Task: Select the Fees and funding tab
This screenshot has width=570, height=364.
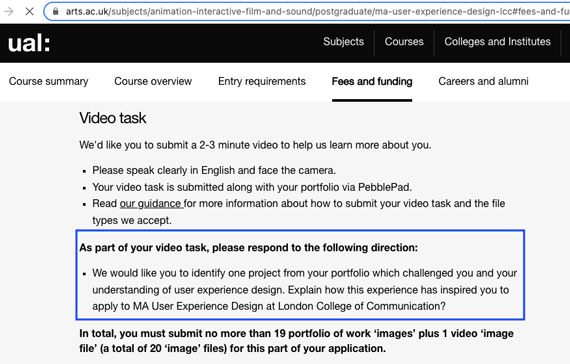Action: 372,81
